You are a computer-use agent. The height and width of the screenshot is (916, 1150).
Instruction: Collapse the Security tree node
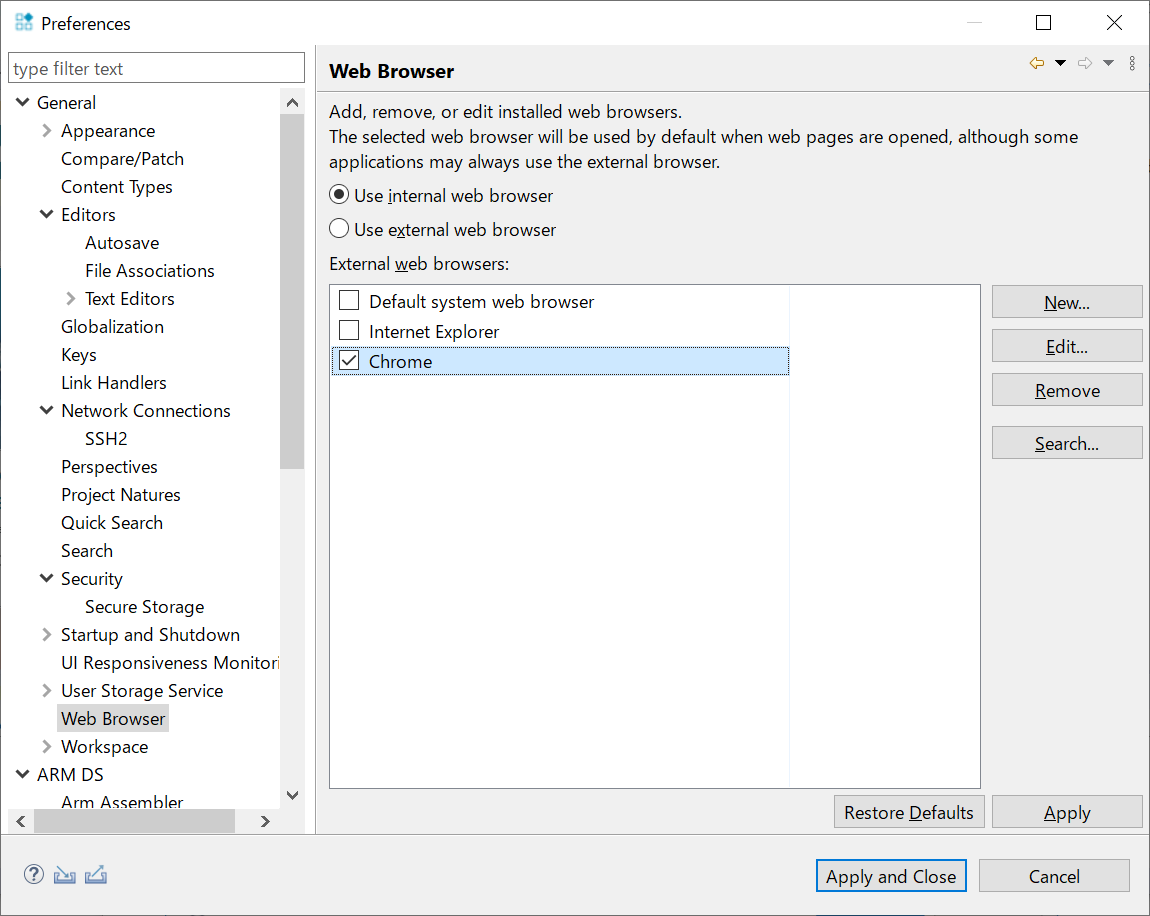pos(46,578)
